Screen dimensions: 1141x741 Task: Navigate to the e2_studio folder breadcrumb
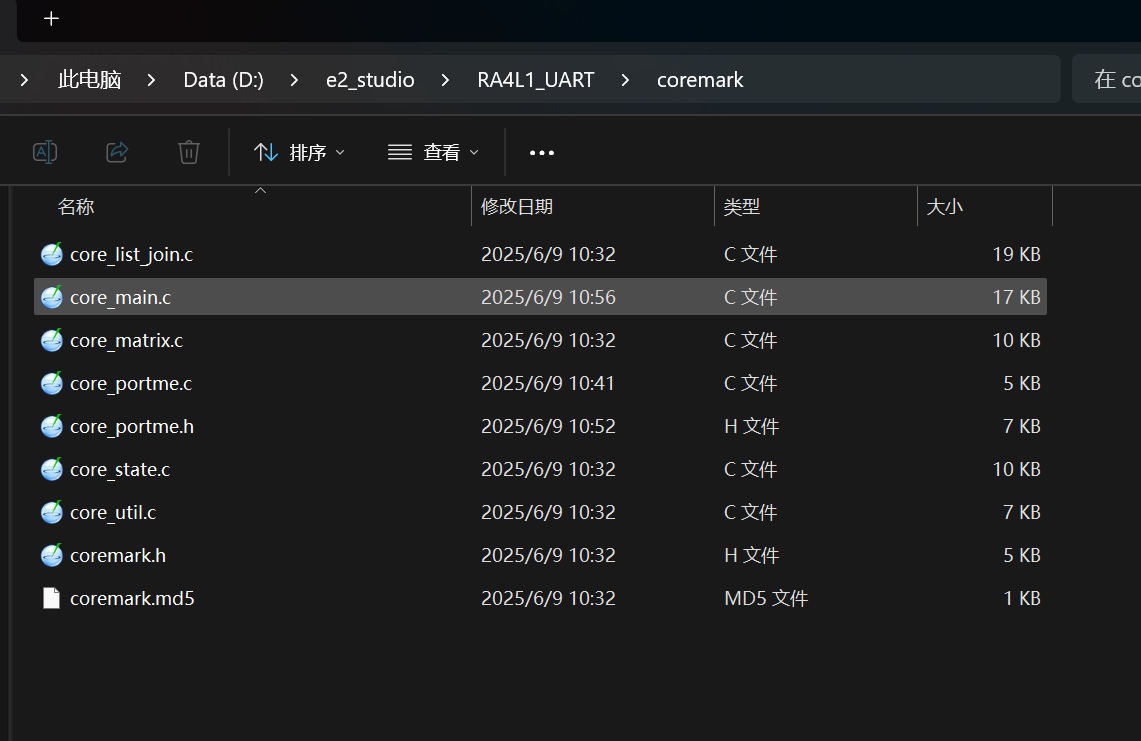click(x=370, y=80)
